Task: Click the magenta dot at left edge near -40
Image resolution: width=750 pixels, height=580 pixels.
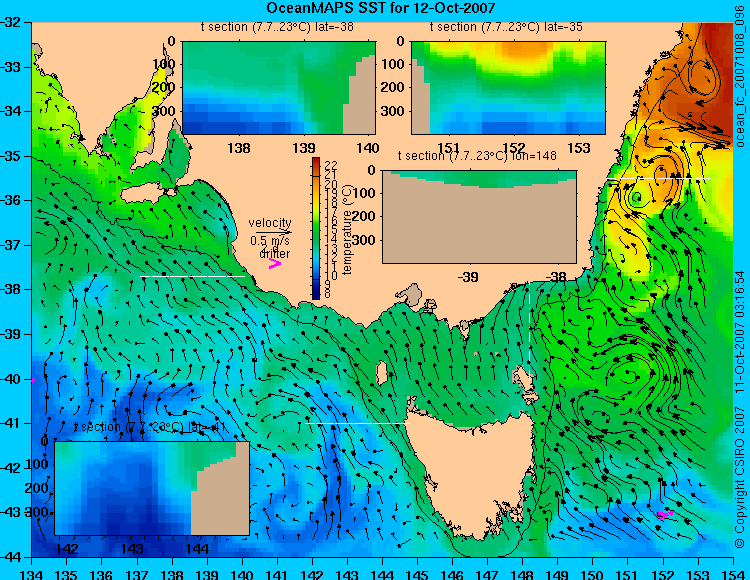Action: click(x=33, y=380)
